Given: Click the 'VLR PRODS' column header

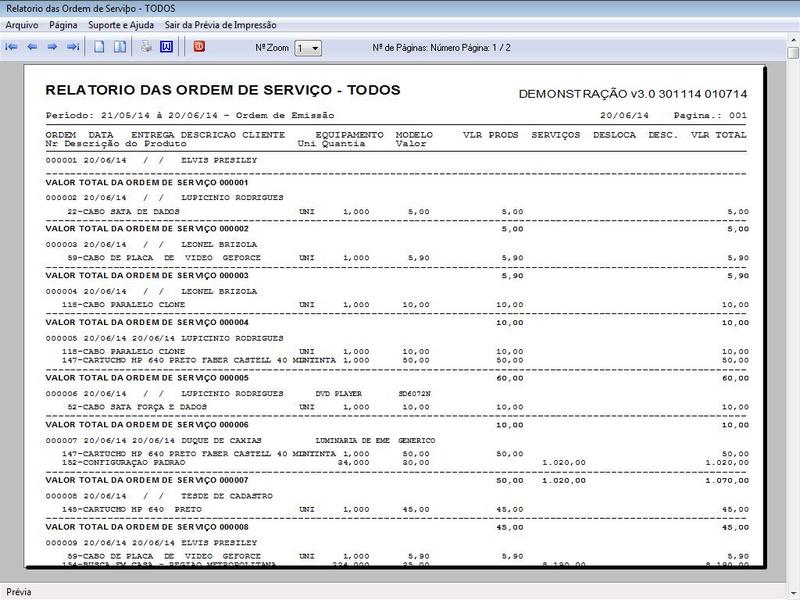Looking at the screenshot, I should tap(490, 135).
